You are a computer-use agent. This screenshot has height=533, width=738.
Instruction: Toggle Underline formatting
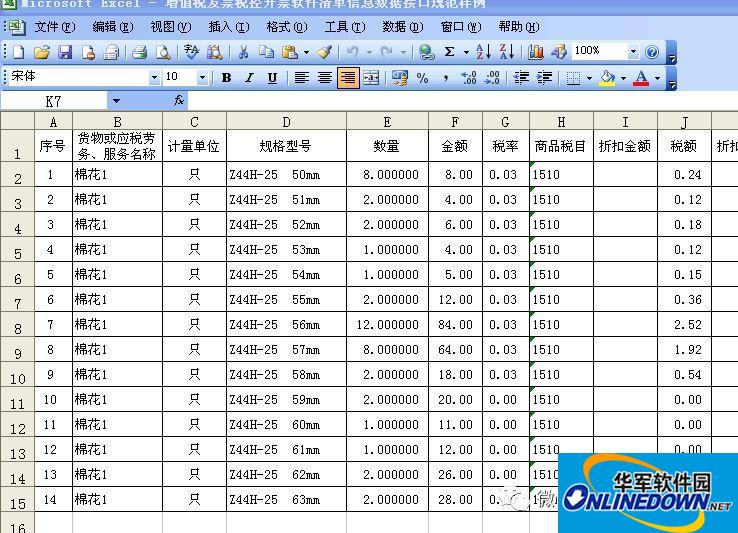click(x=272, y=78)
